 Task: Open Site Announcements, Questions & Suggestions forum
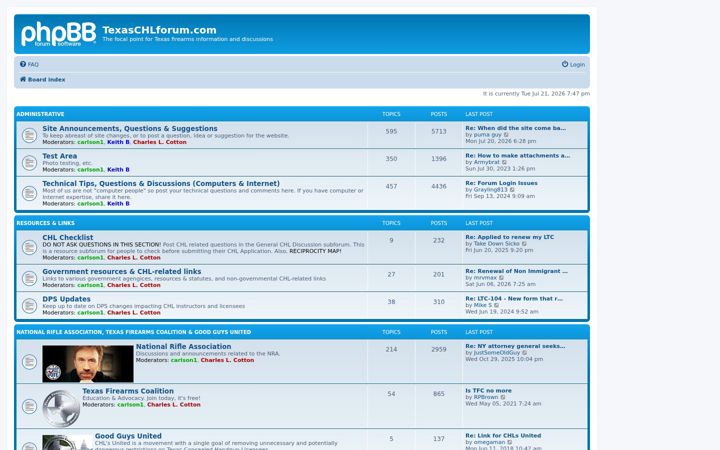(130, 129)
